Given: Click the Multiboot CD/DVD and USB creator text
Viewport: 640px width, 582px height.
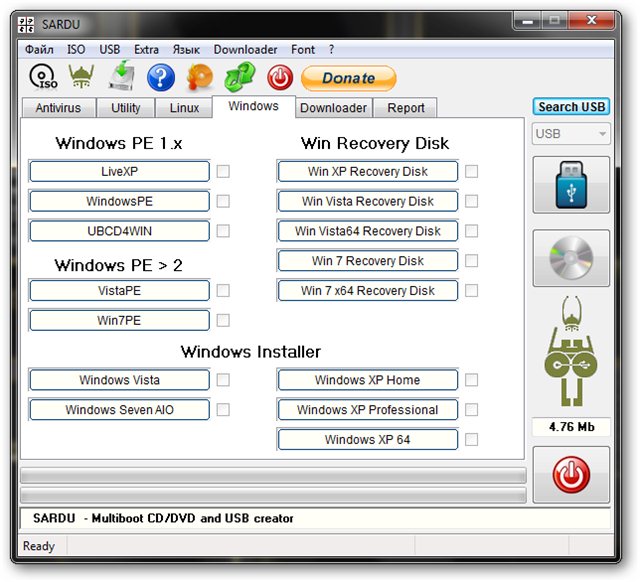Looking at the screenshot, I should pos(192,518).
